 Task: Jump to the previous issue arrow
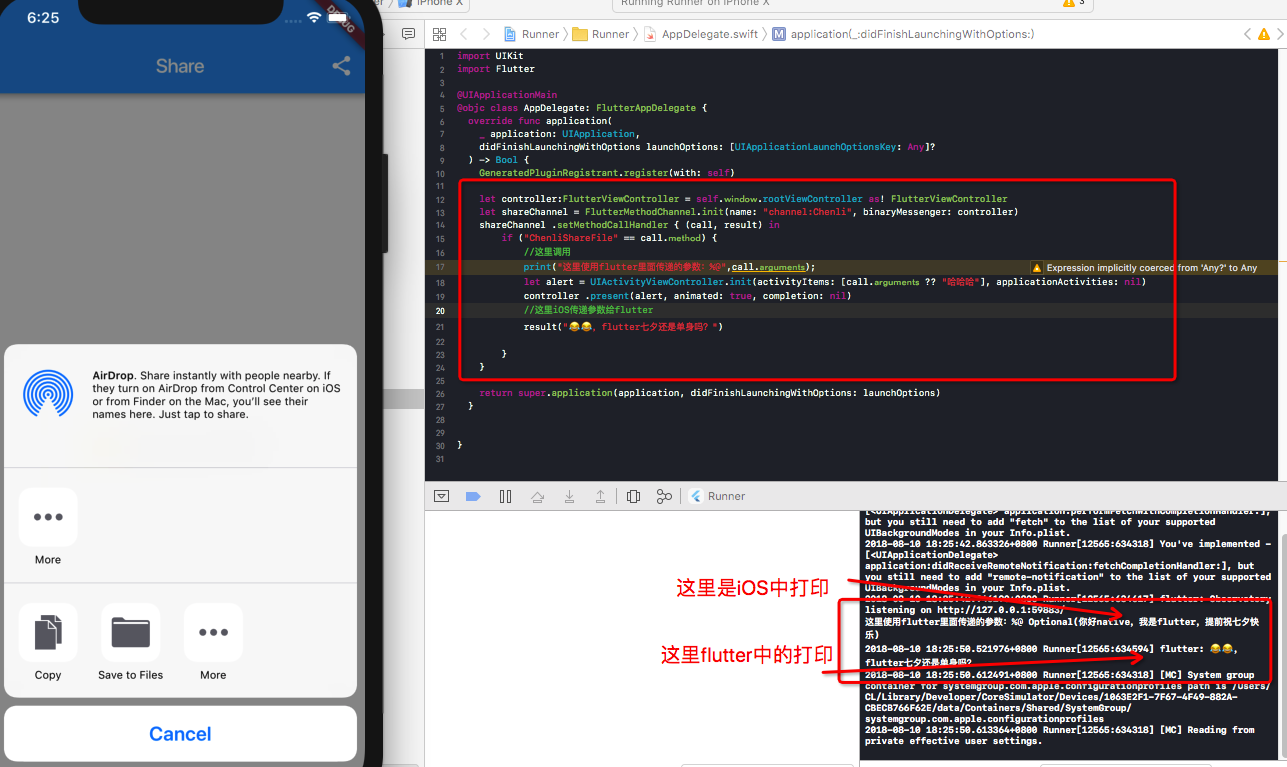1247,34
